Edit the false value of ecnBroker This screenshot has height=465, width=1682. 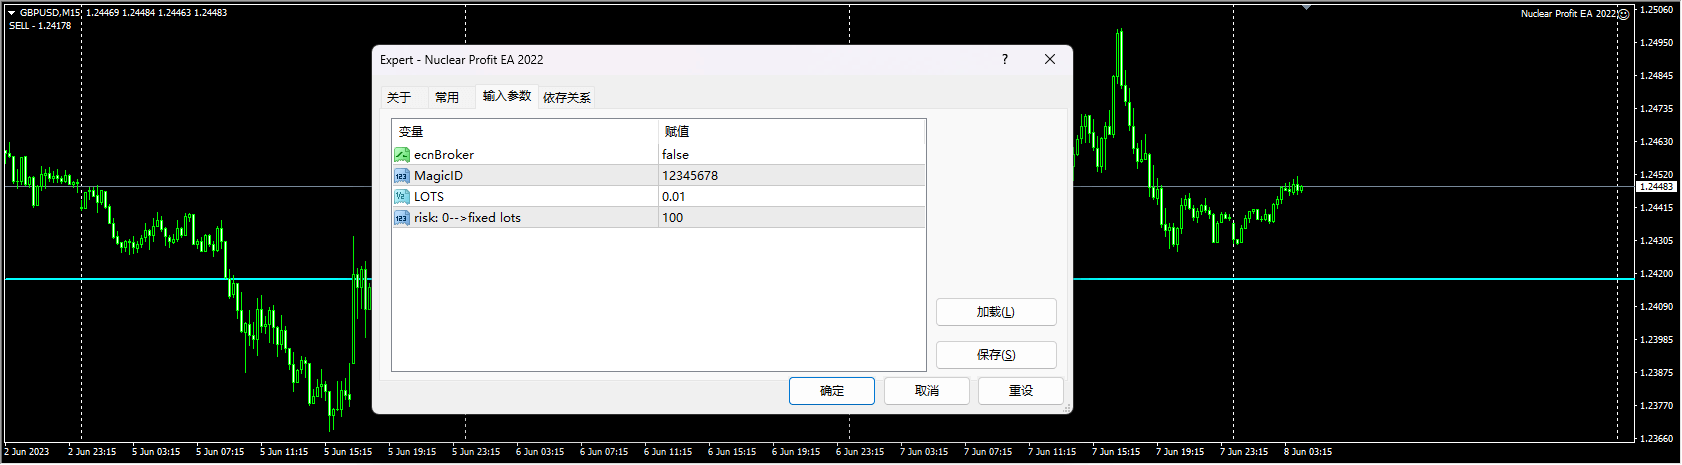click(x=792, y=155)
